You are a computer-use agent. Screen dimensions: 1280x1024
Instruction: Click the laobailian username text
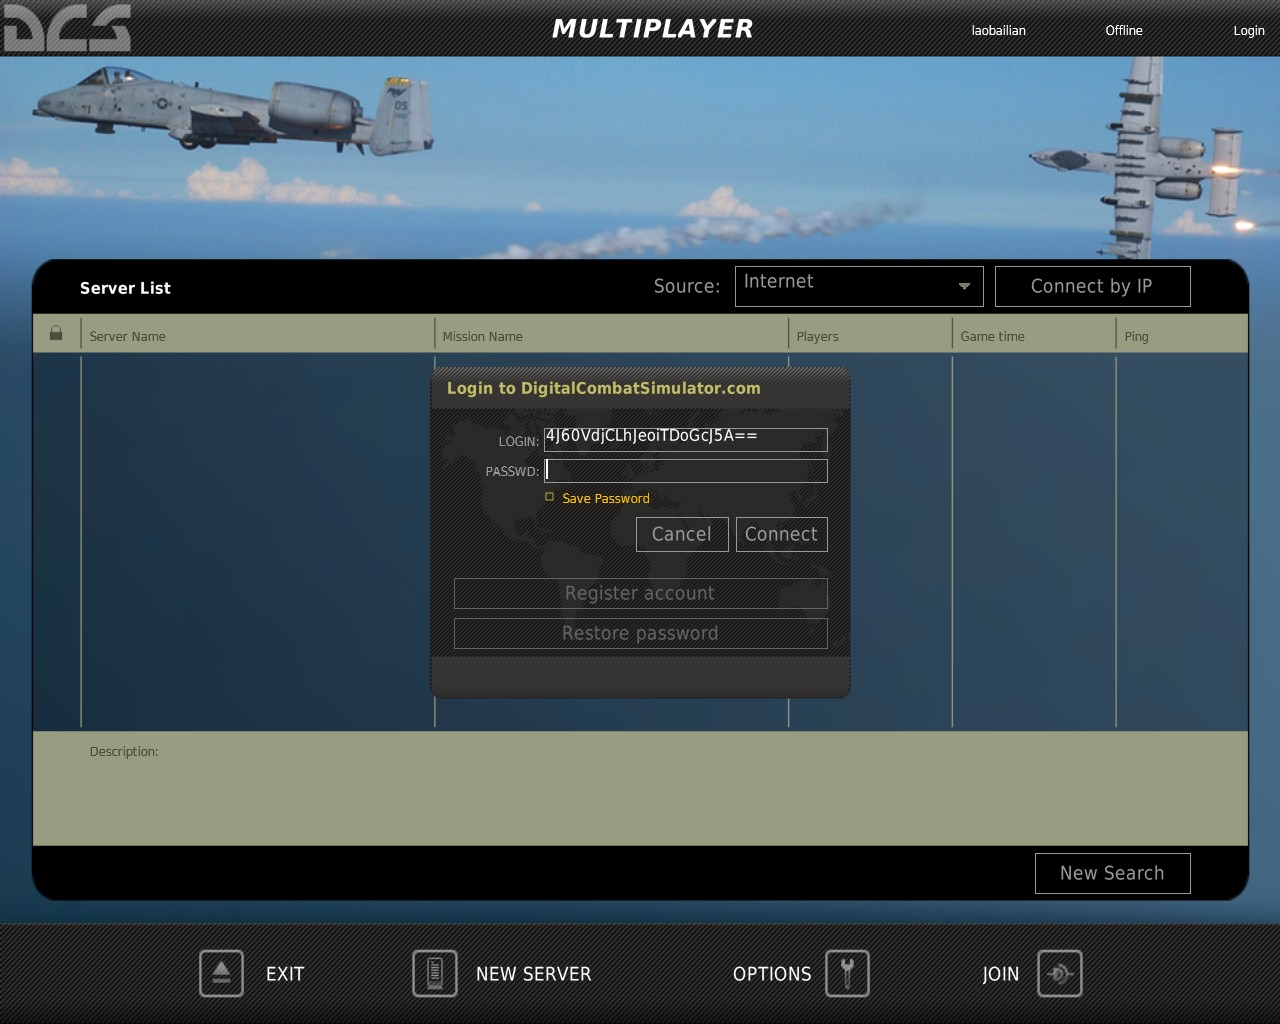(999, 30)
